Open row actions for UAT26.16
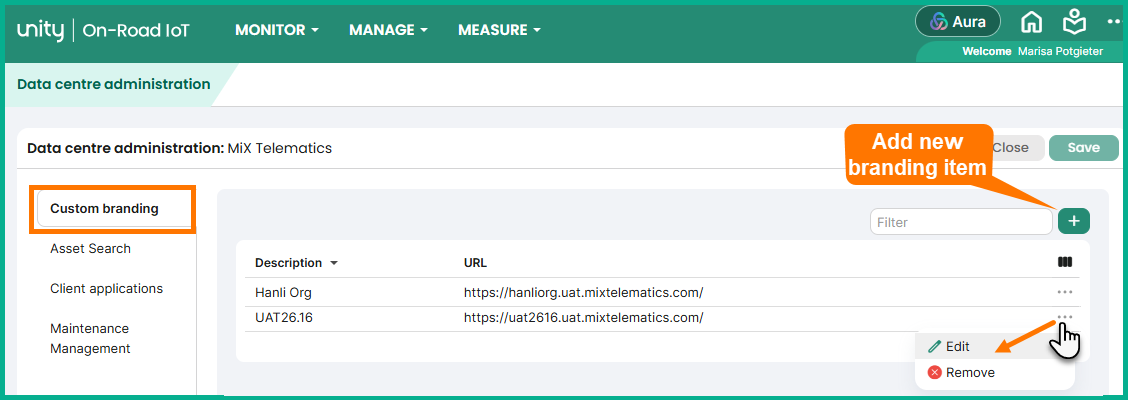The width and height of the screenshot is (1128, 400). coord(1065,317)
